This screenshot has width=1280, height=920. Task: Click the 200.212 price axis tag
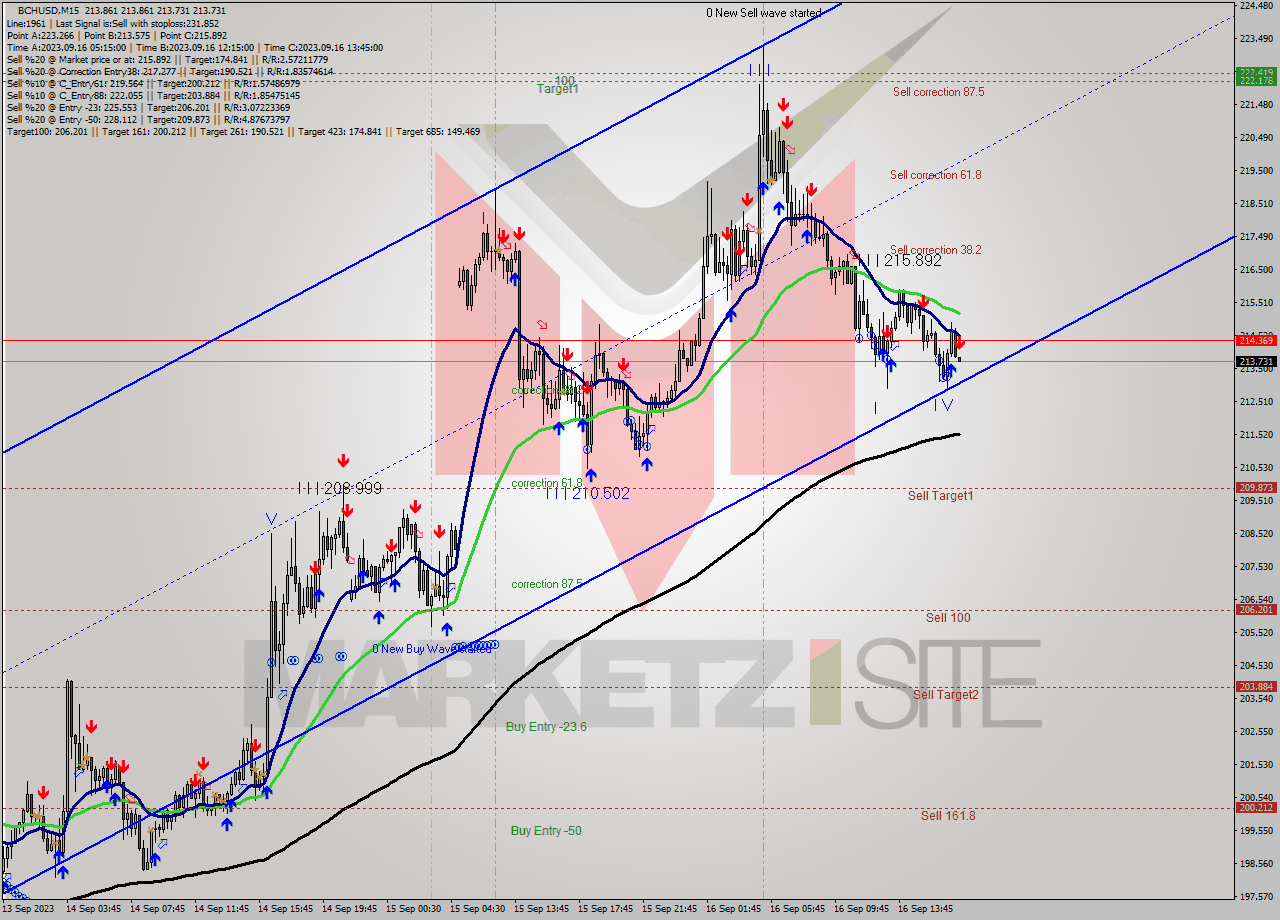1256,808
